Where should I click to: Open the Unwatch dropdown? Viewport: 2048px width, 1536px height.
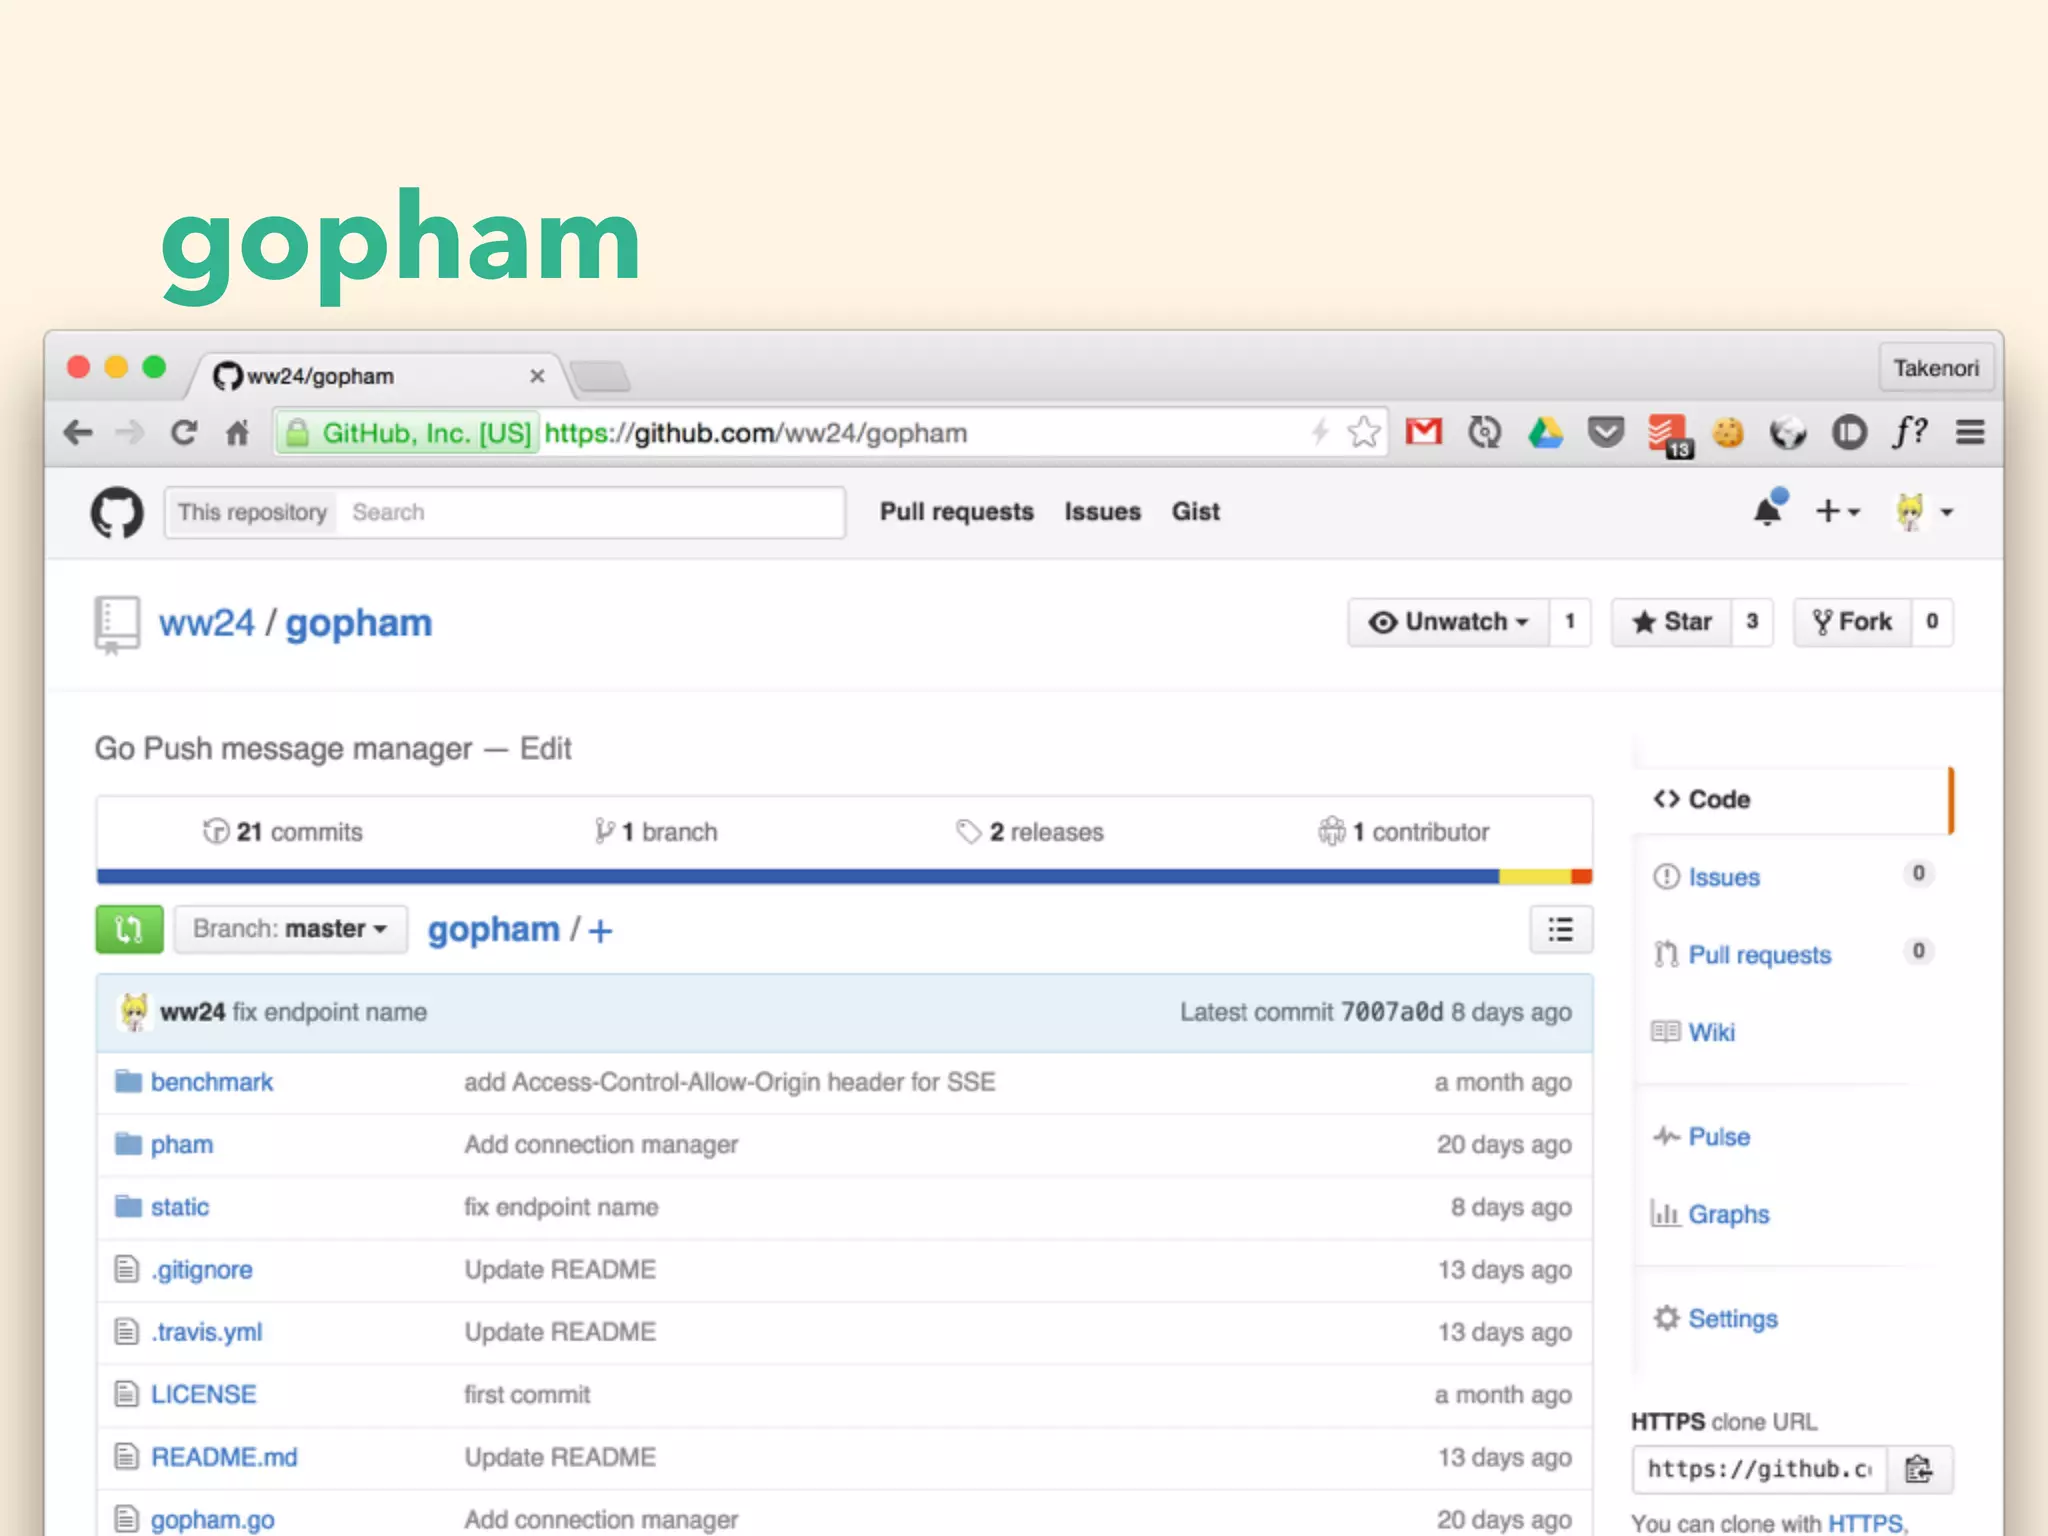pyautogui.click(x=1448, y=622)
